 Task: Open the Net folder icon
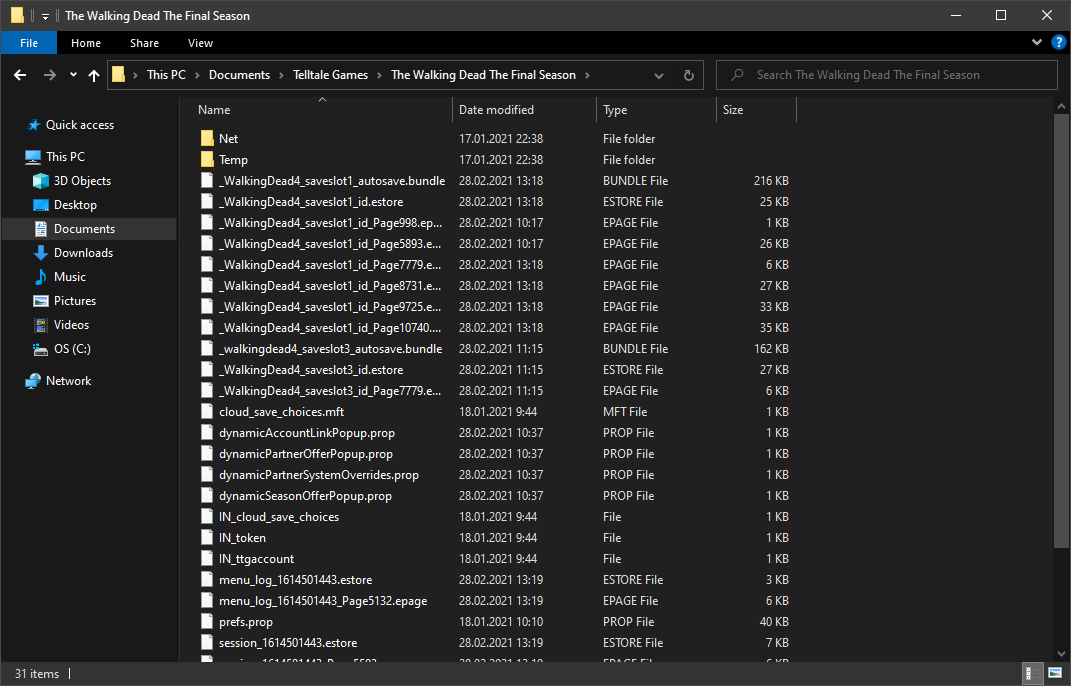[x=207, y=139]
